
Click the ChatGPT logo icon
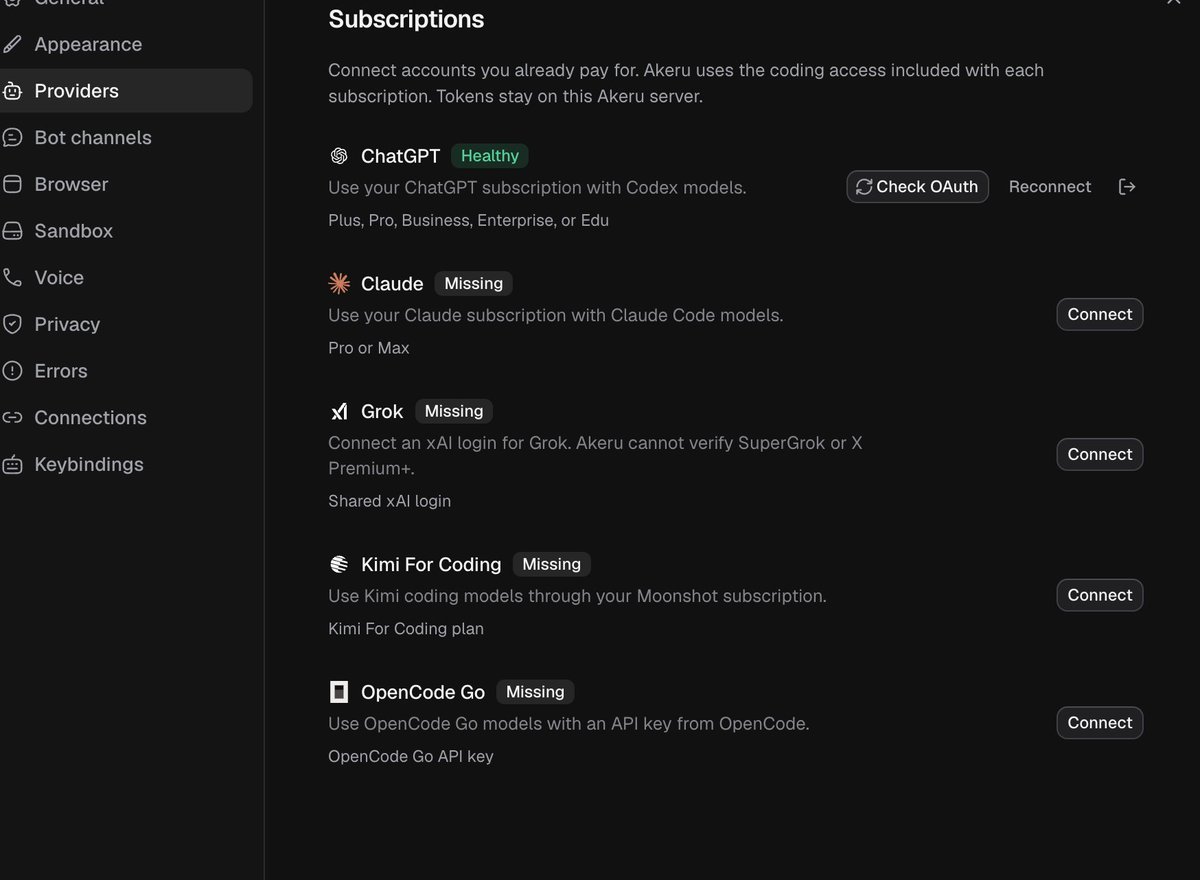click(339, 156)
